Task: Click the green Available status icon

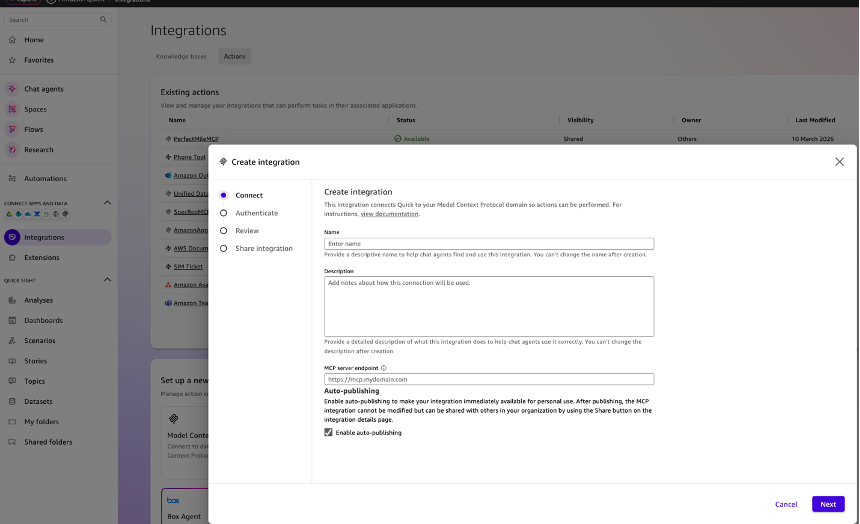Action: [x=398, y=139]
